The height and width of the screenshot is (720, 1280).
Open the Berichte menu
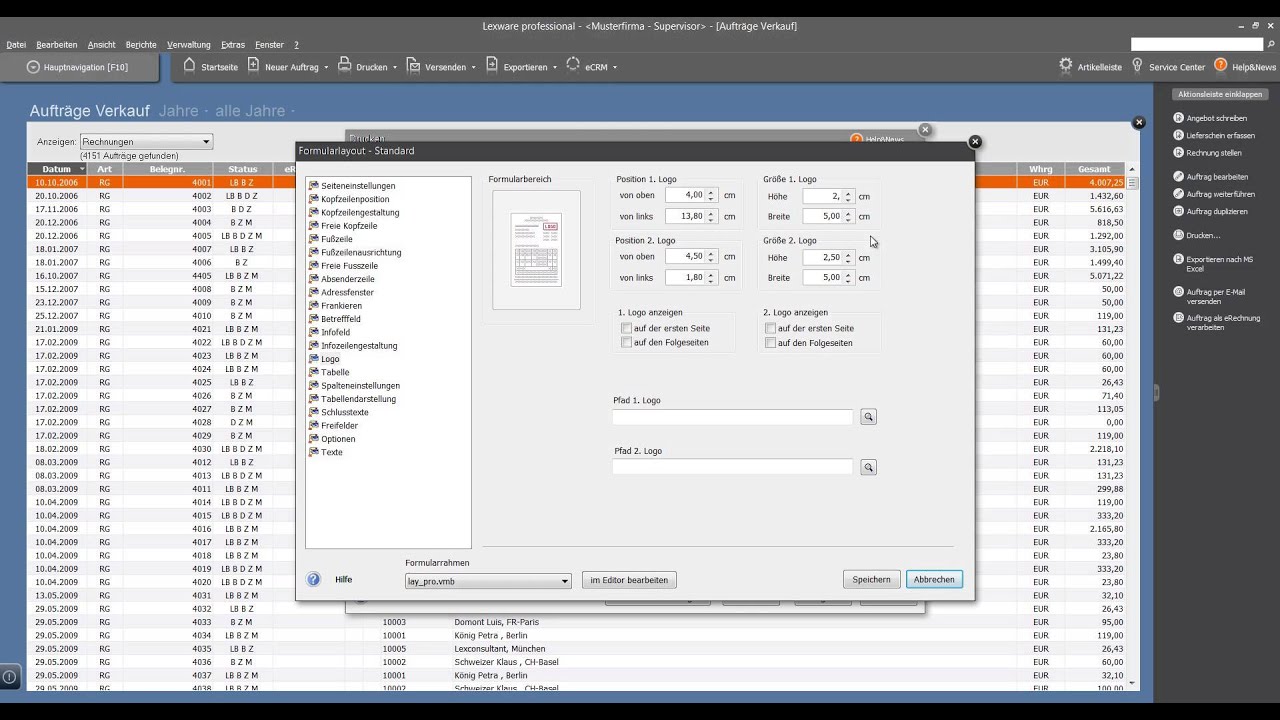pos(140,45)
